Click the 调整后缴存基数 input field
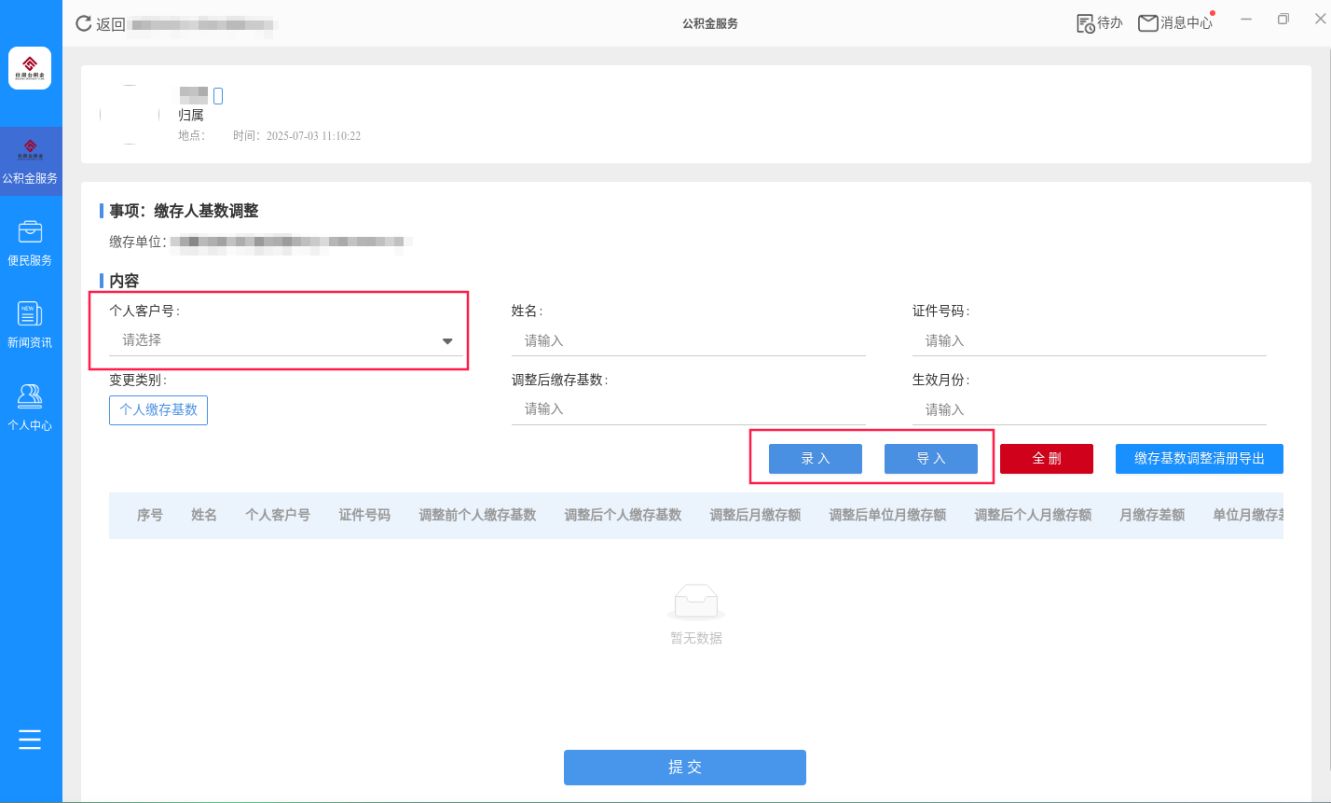The height and width of the screenshot is (803, 1331). (x=688, y=410)
